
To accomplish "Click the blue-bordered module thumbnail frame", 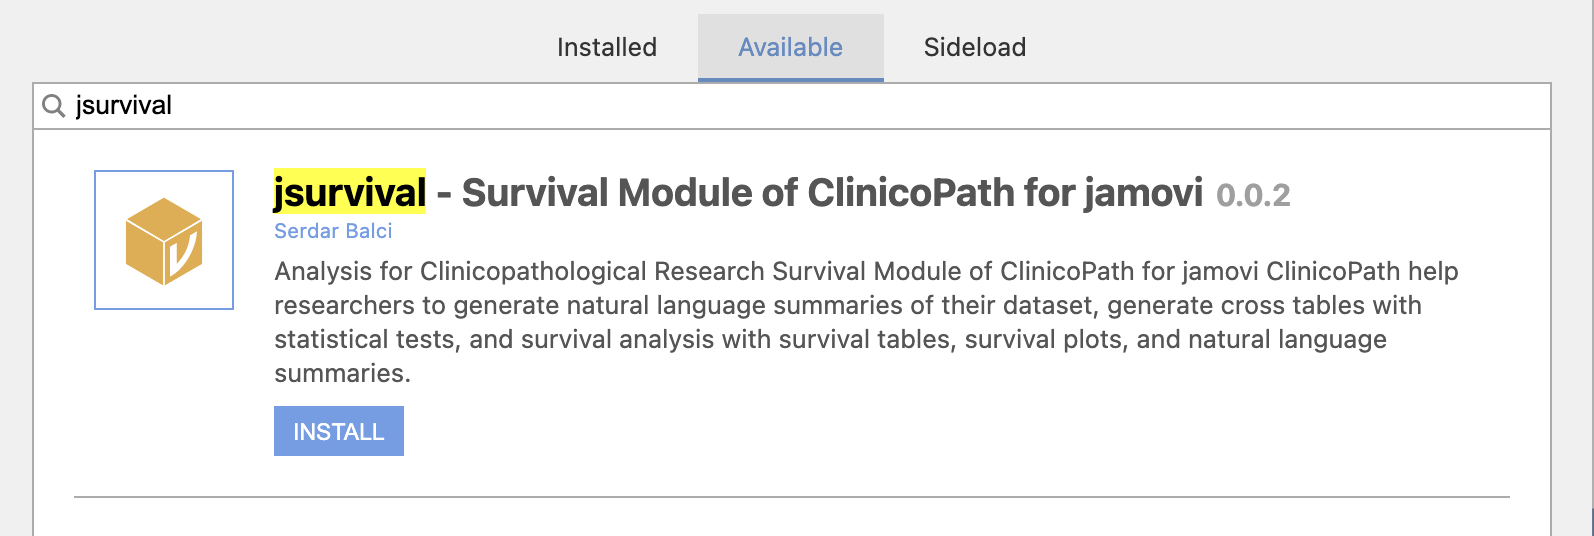I will (x=164, y=240).
